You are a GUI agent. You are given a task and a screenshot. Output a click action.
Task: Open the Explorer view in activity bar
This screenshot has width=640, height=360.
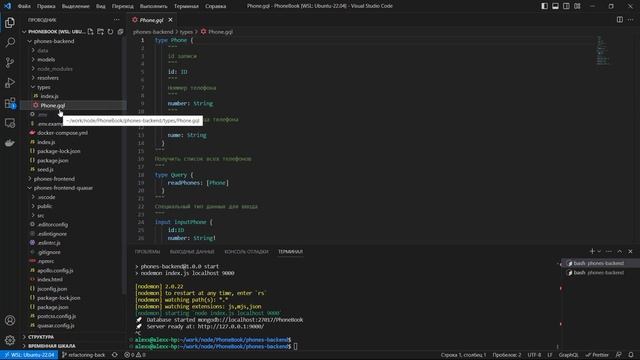pyautogui.click(x=10, y=22)
